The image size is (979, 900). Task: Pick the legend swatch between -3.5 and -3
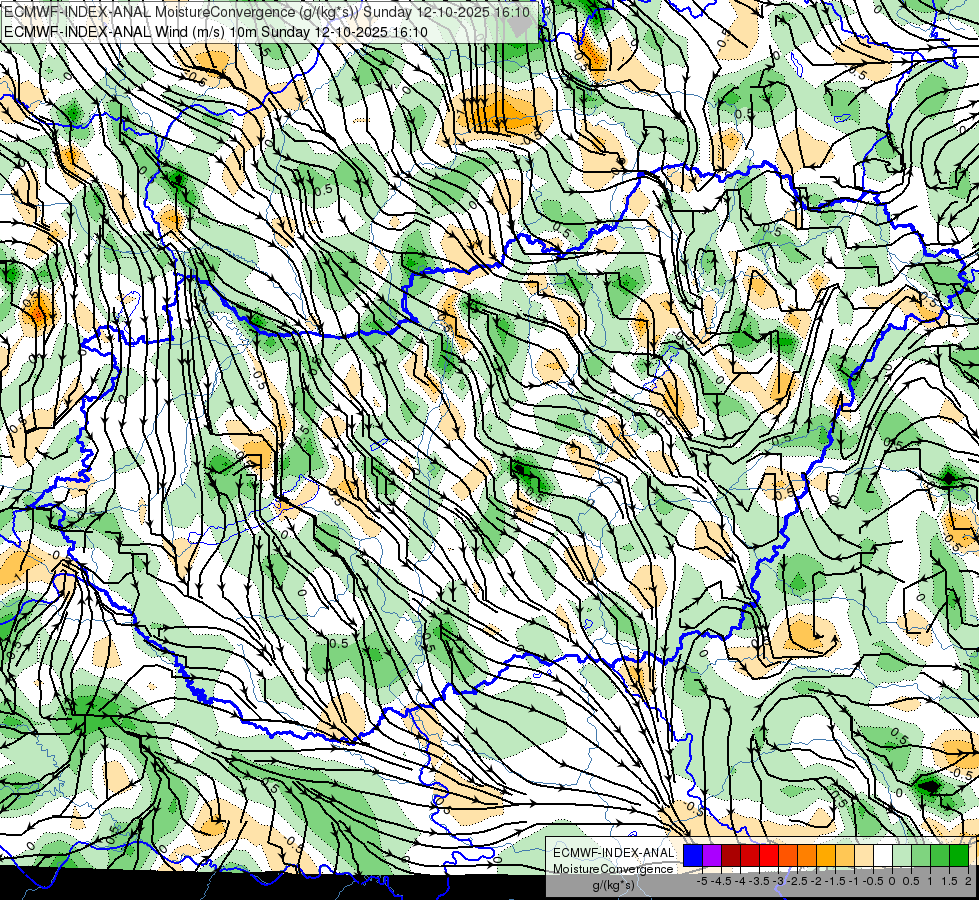pos(769,855)
